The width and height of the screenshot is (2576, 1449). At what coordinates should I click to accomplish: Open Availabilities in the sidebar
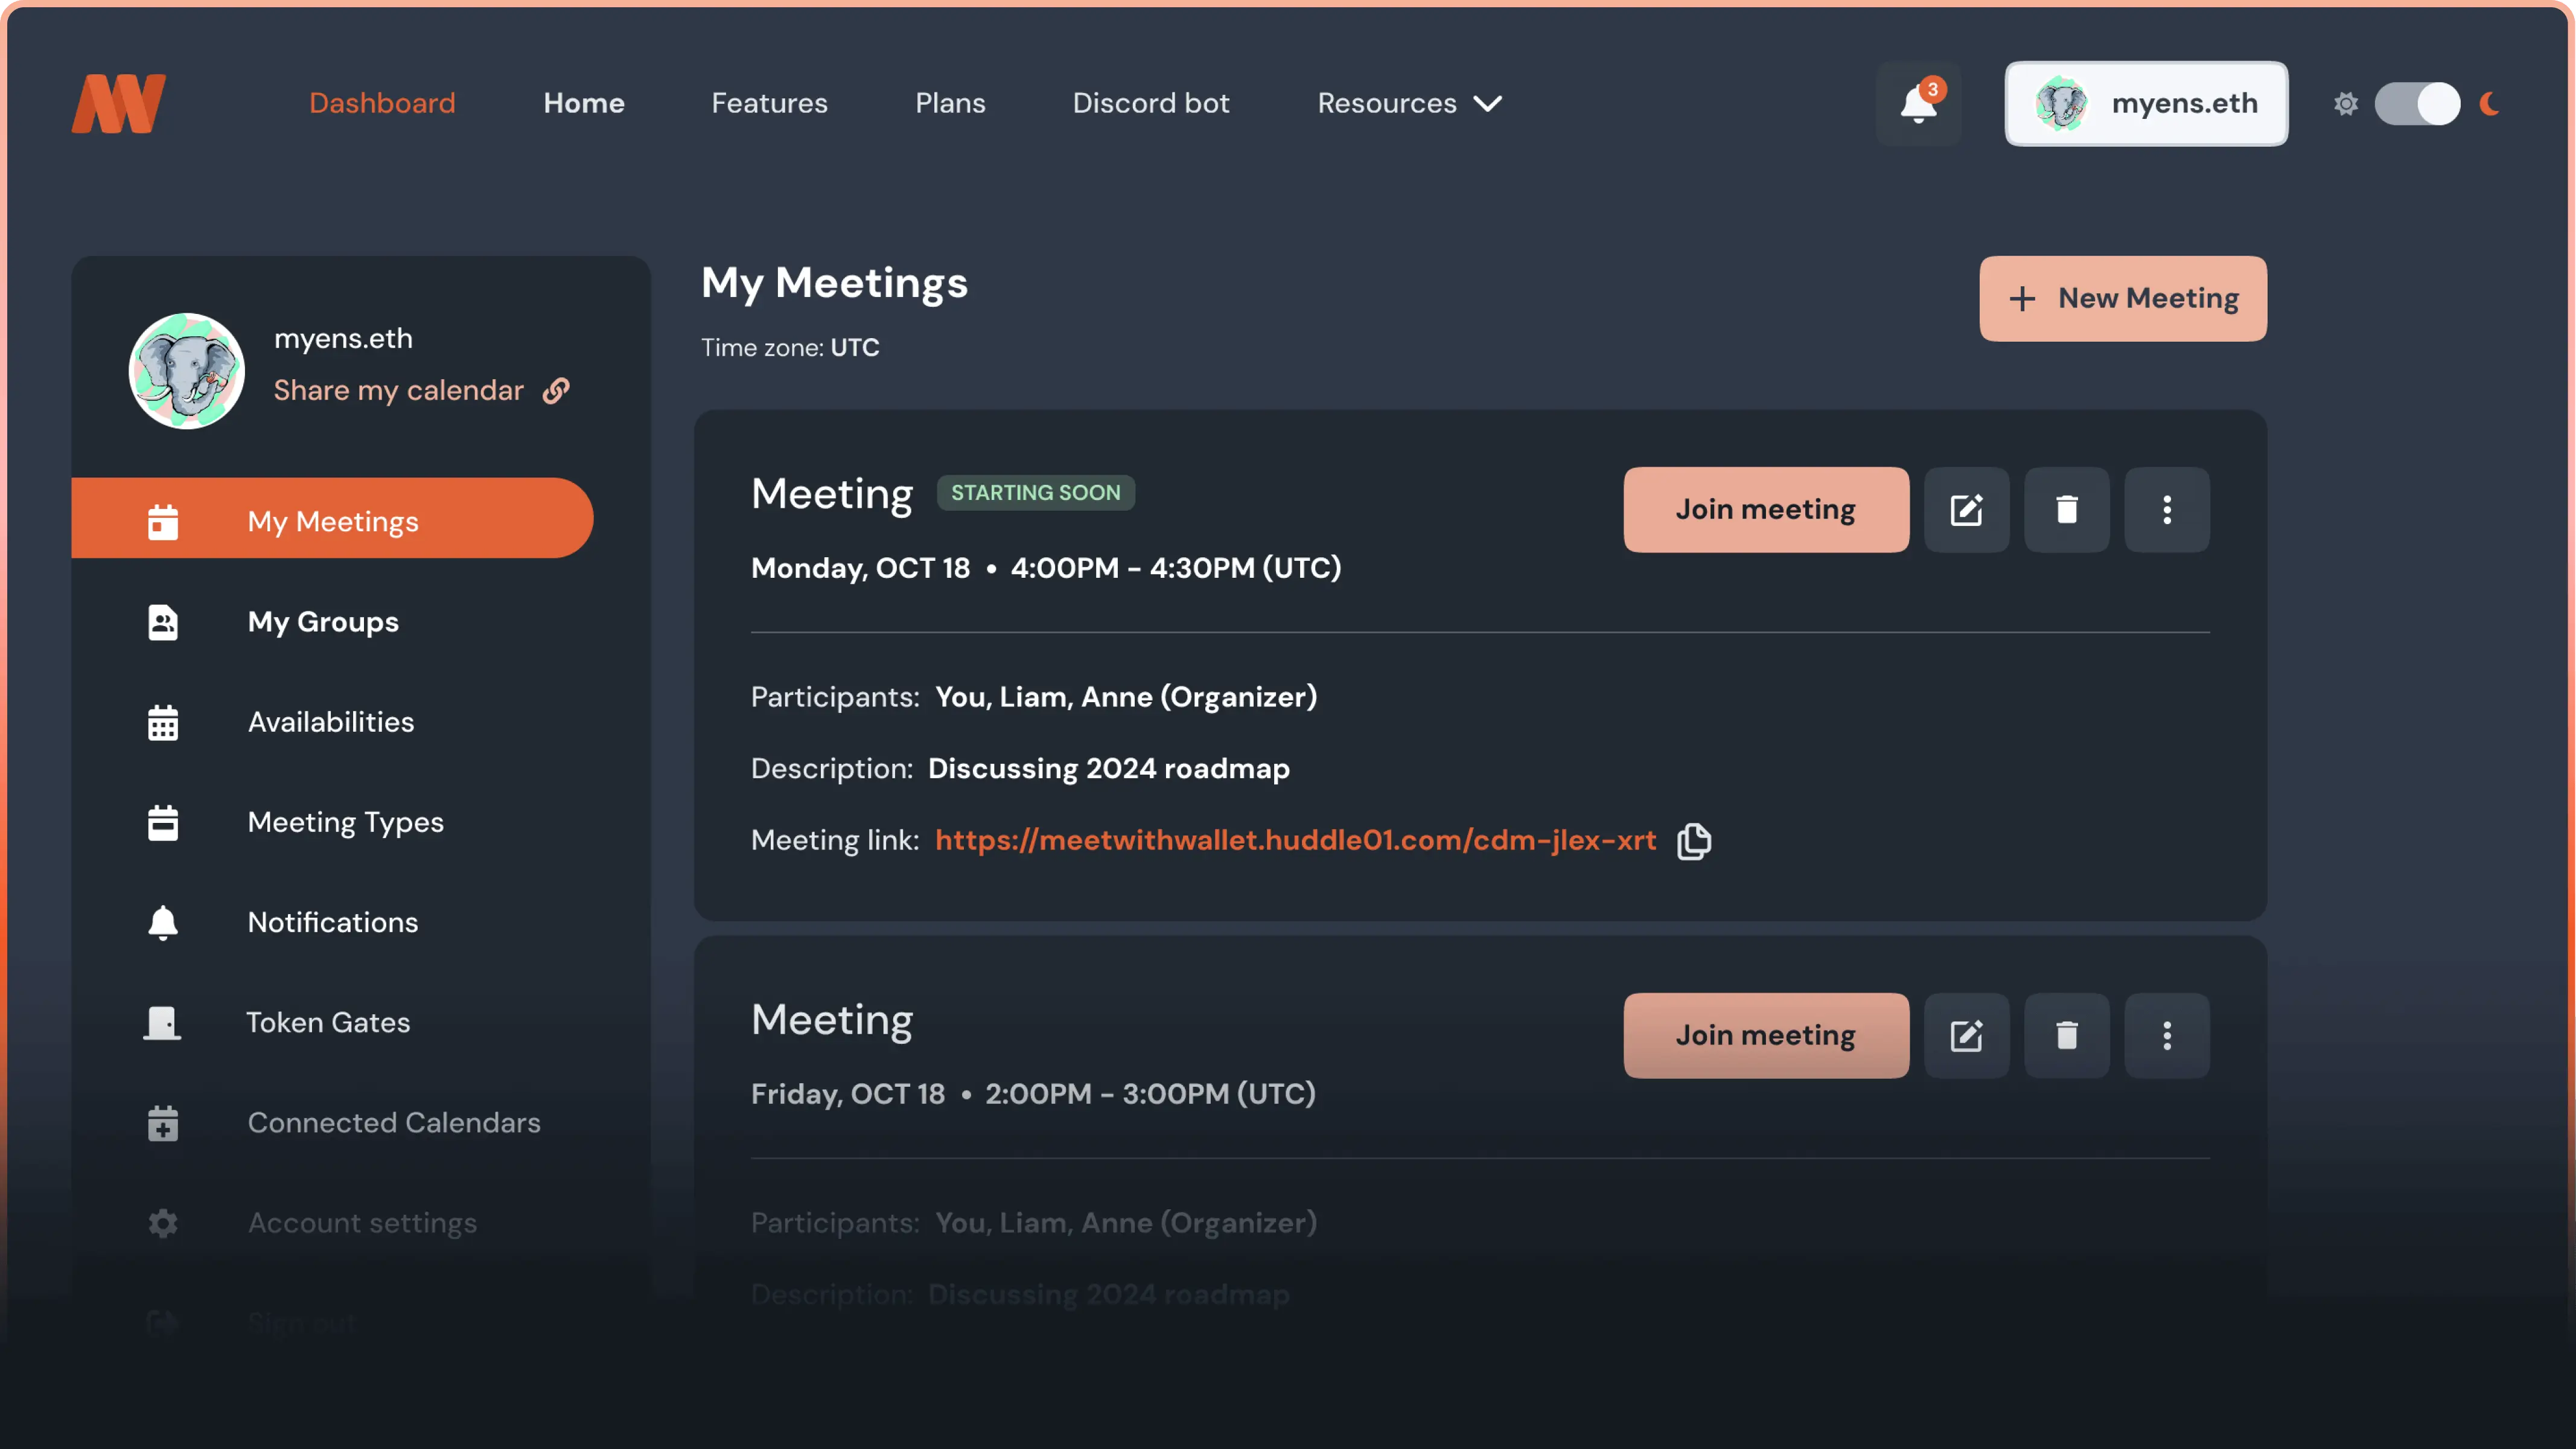[x=330, y=722]
